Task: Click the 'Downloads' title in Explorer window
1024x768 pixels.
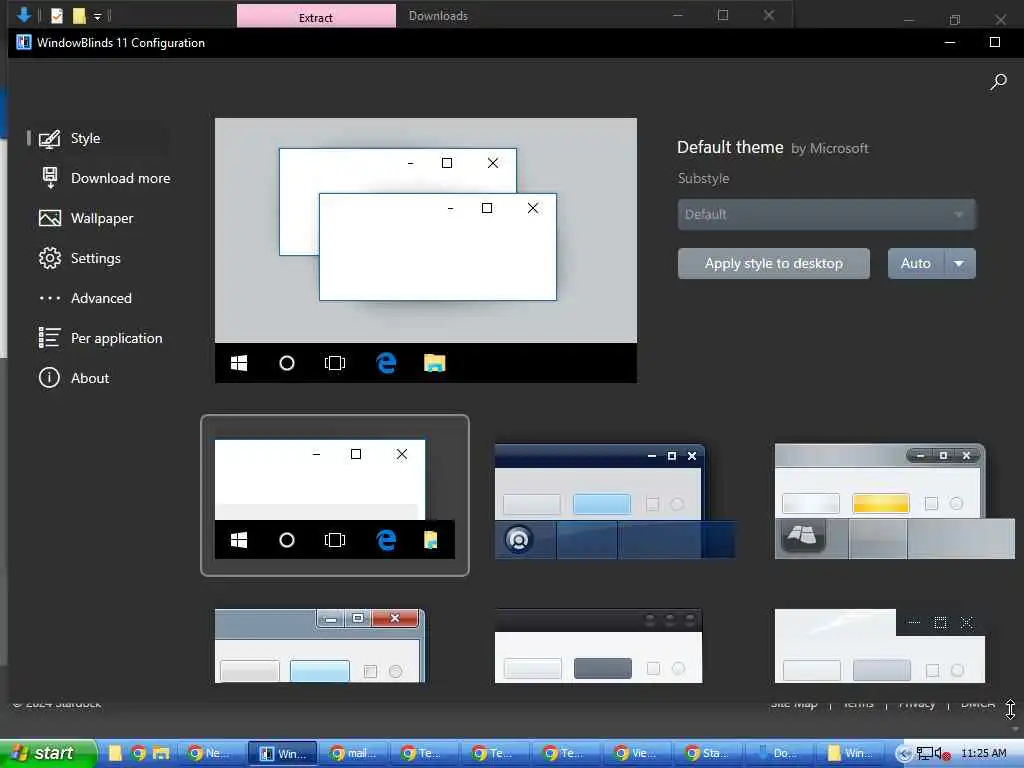Action: coord(438,16)
